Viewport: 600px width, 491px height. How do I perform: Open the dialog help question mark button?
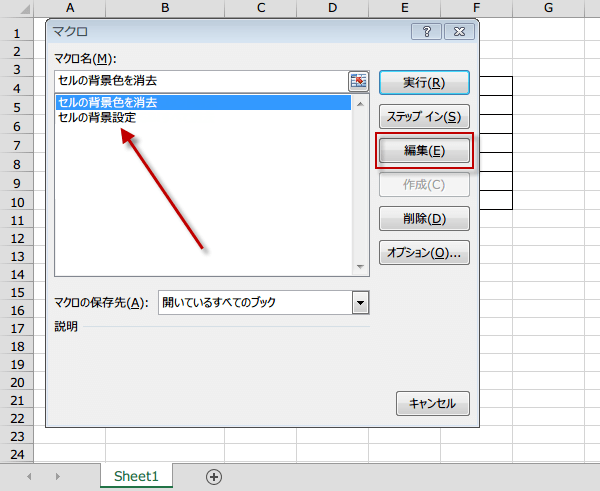tap(426, 31)
